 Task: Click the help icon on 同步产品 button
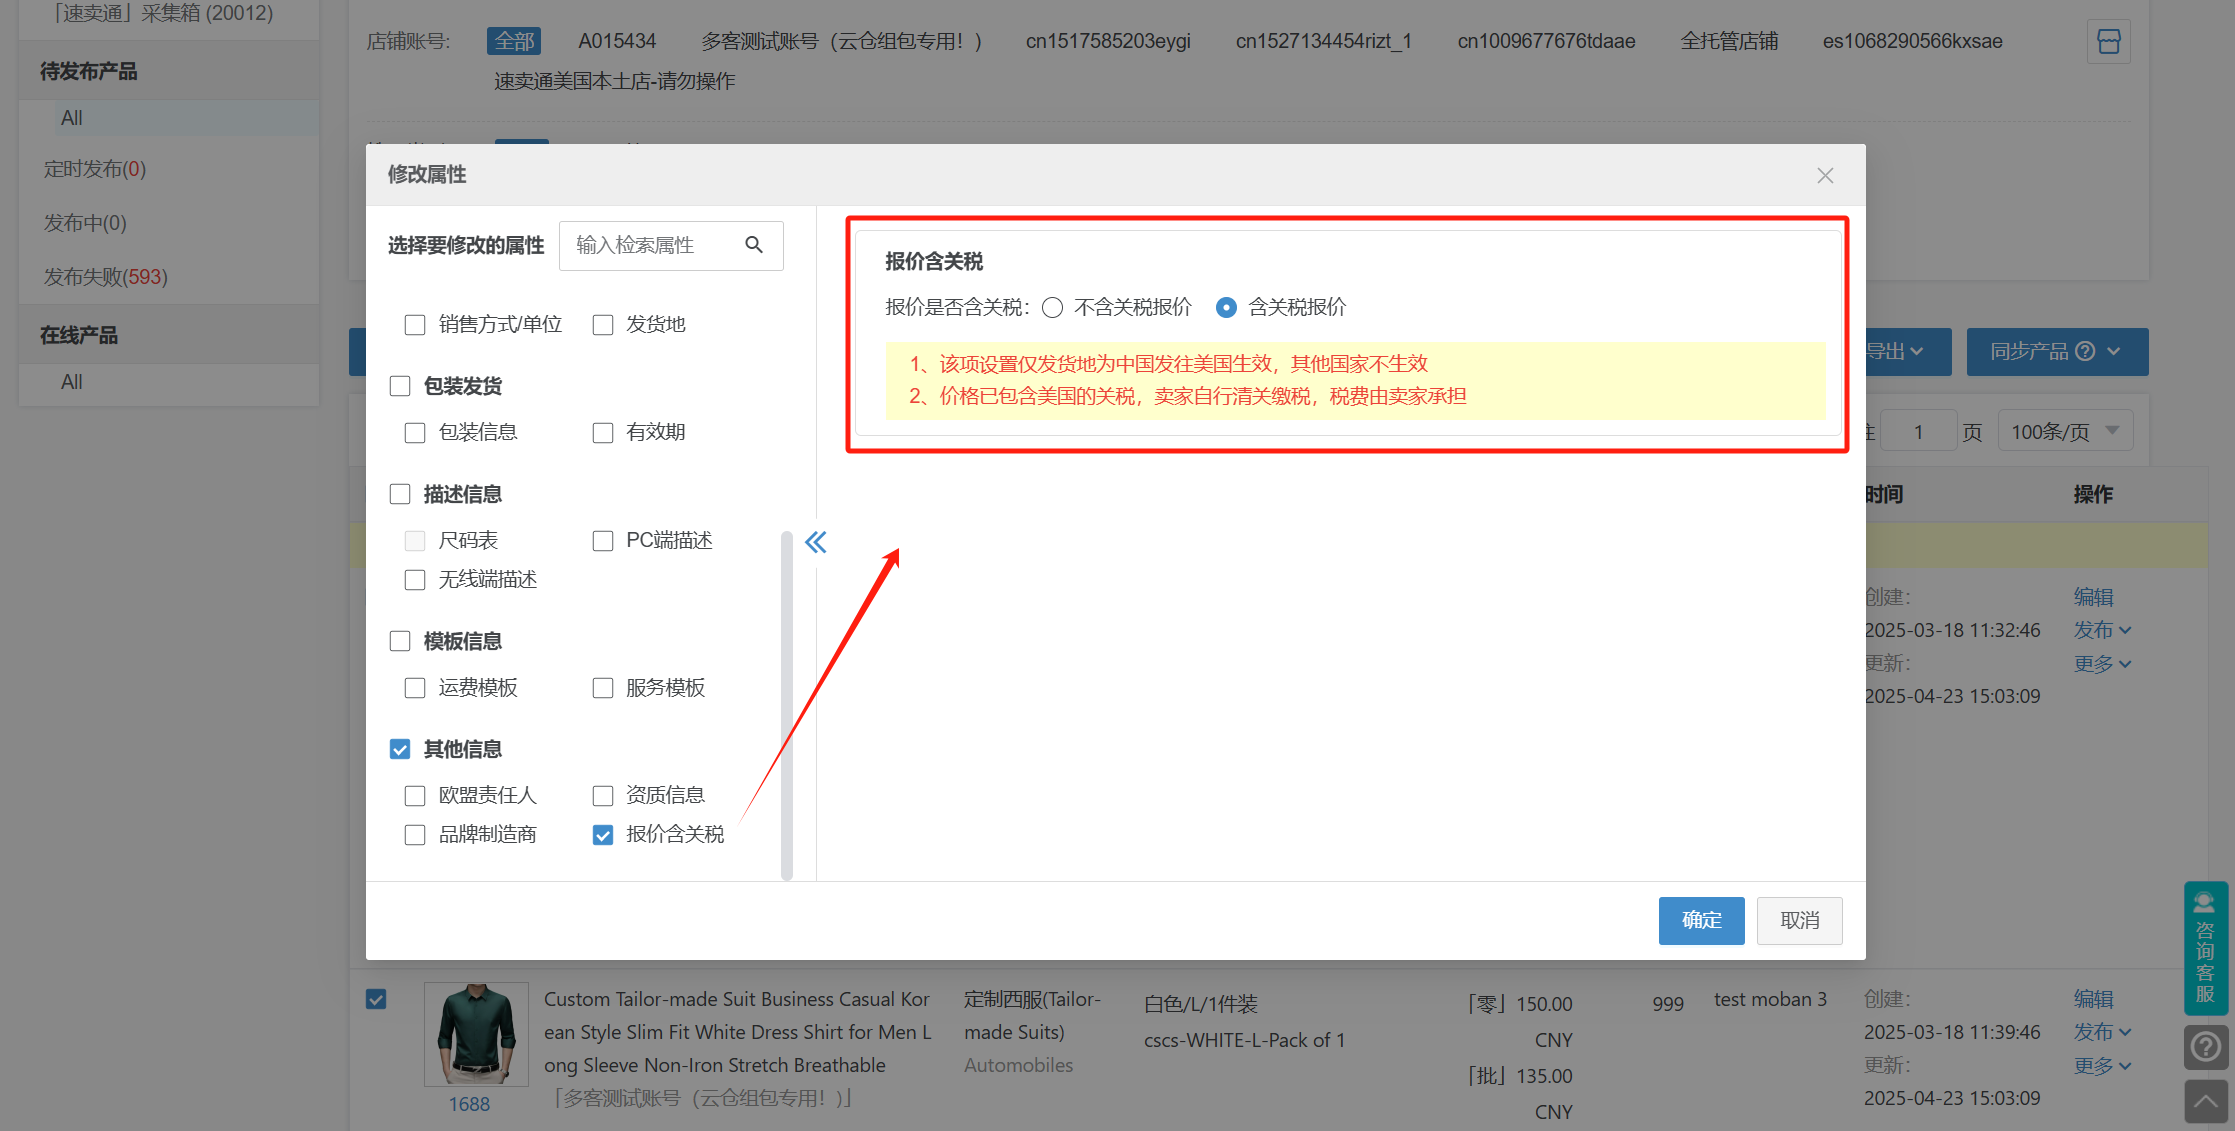pyautogui.click(x=2085, y=351)
